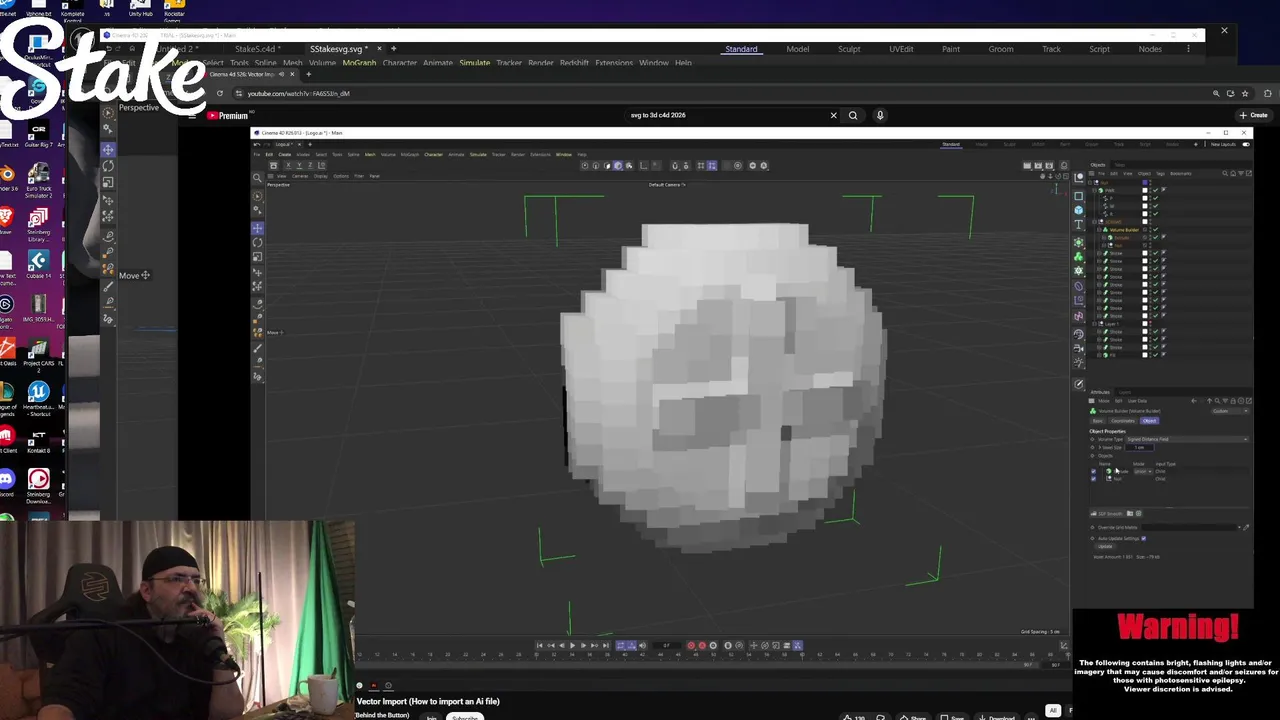The height and width of the screenshot is (720, 1280).
Task: Add a new document tab in outer Cinema 4D
Action: pos(393,48)
